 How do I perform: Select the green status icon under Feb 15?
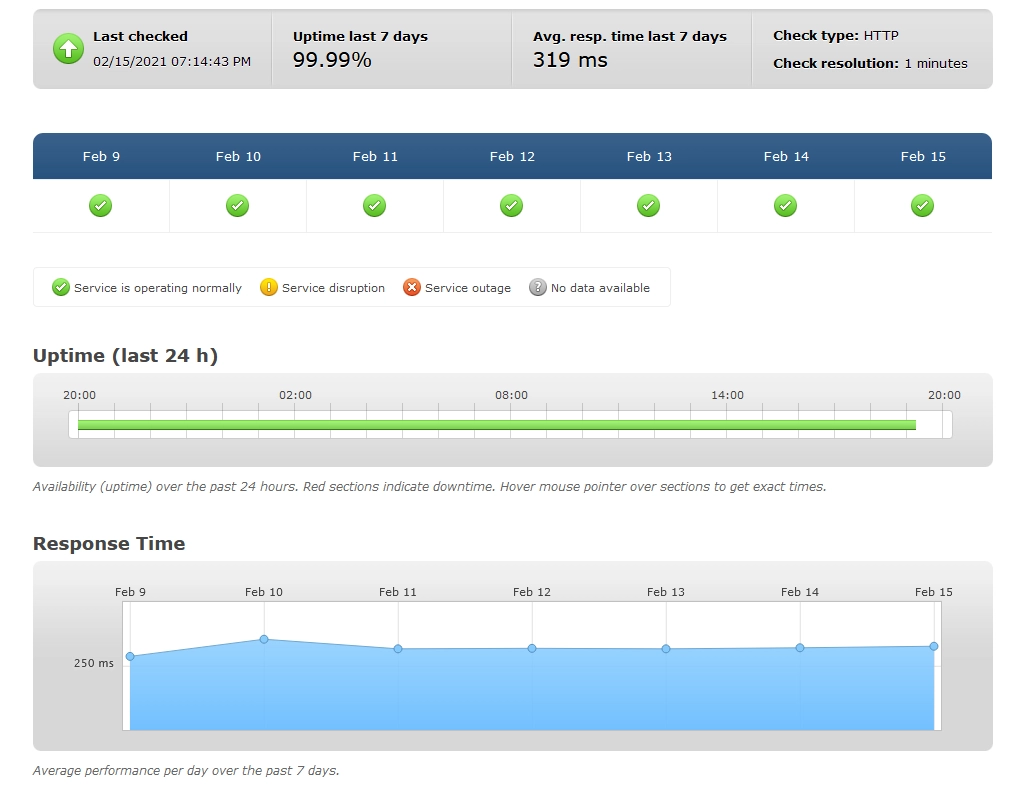click(x=922, y=205)
